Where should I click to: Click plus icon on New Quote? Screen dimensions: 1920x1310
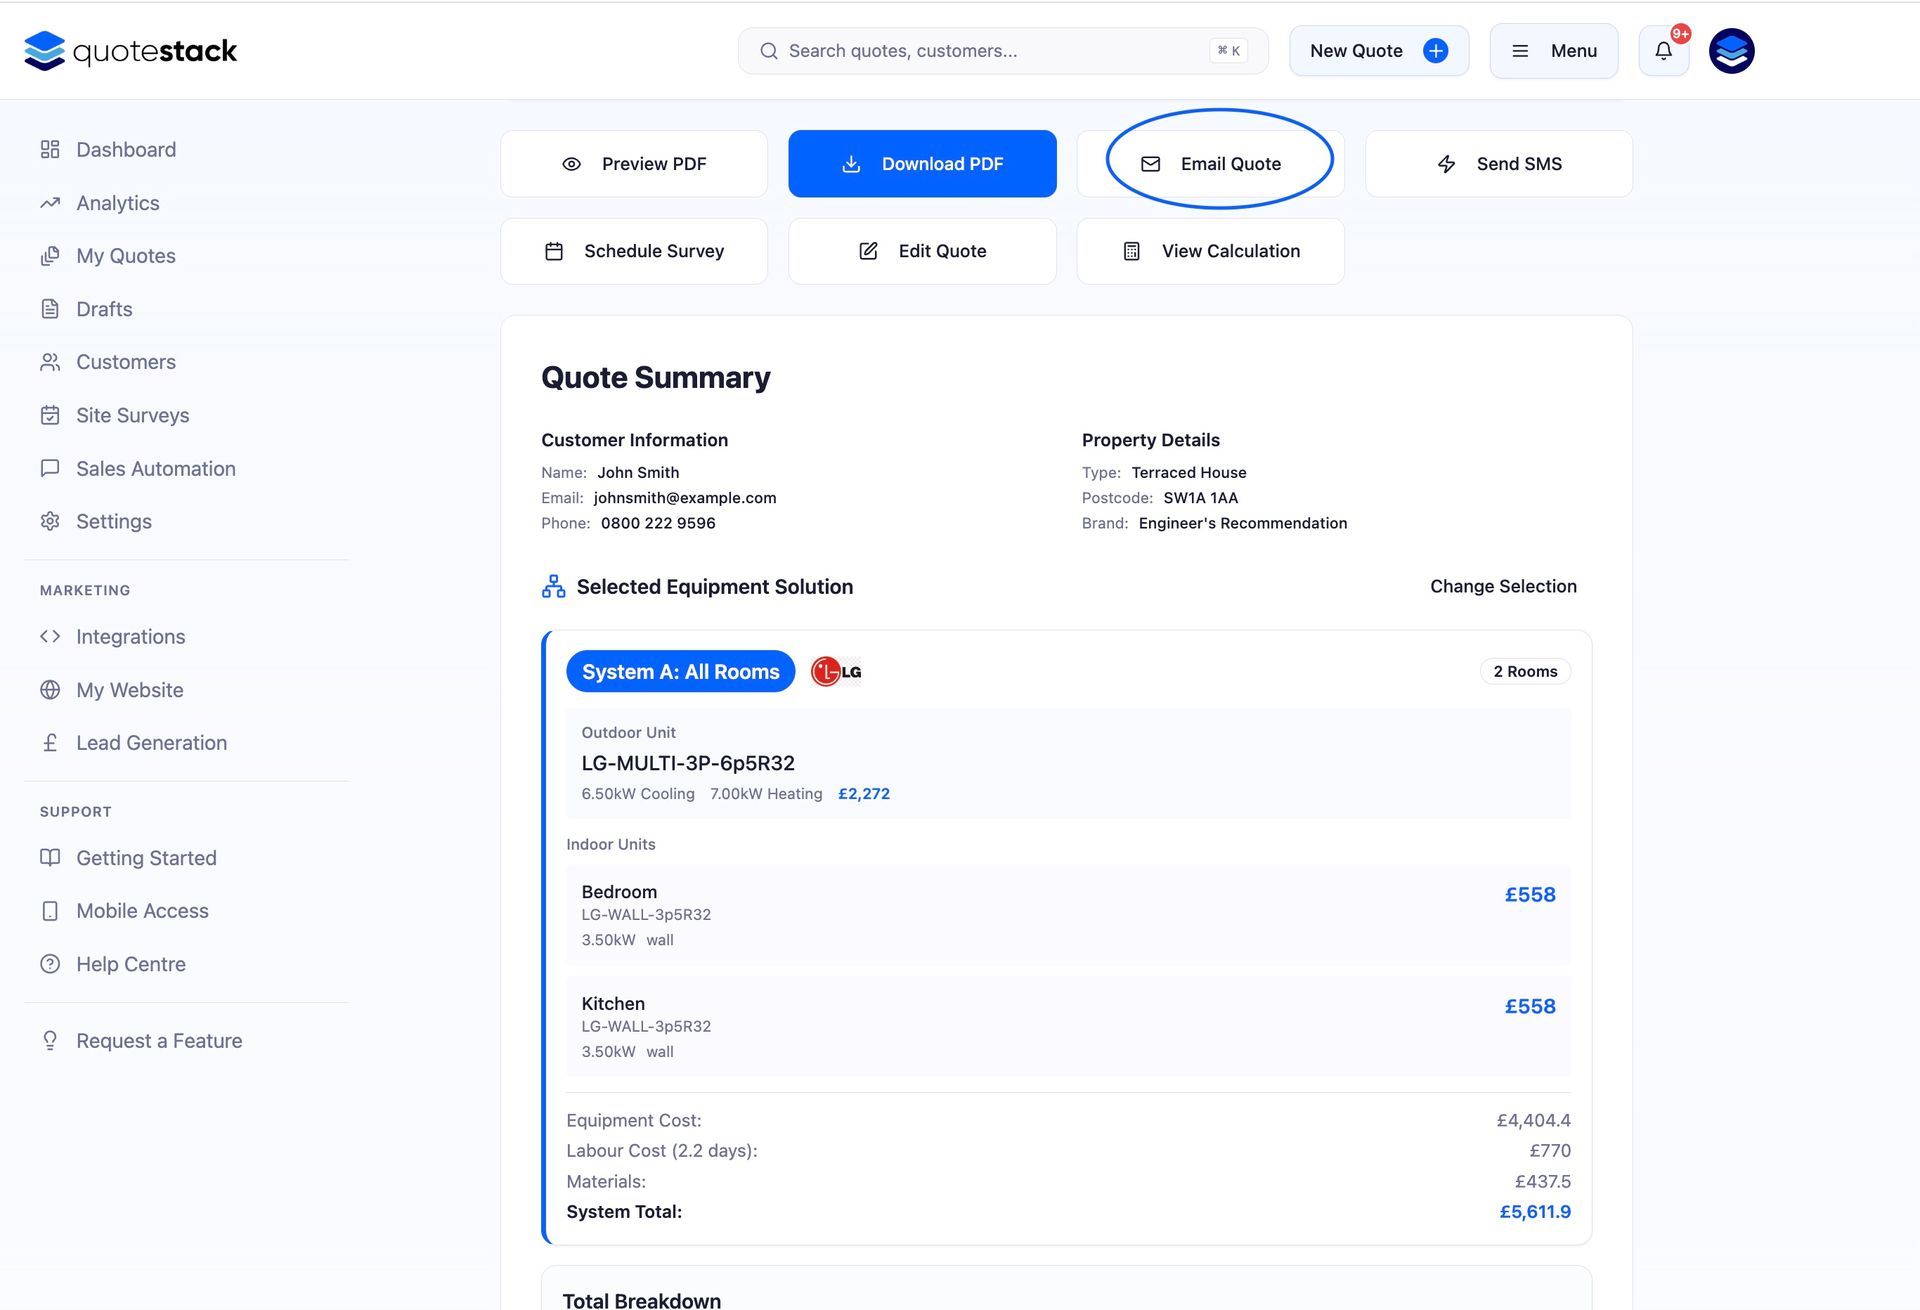1435,51
